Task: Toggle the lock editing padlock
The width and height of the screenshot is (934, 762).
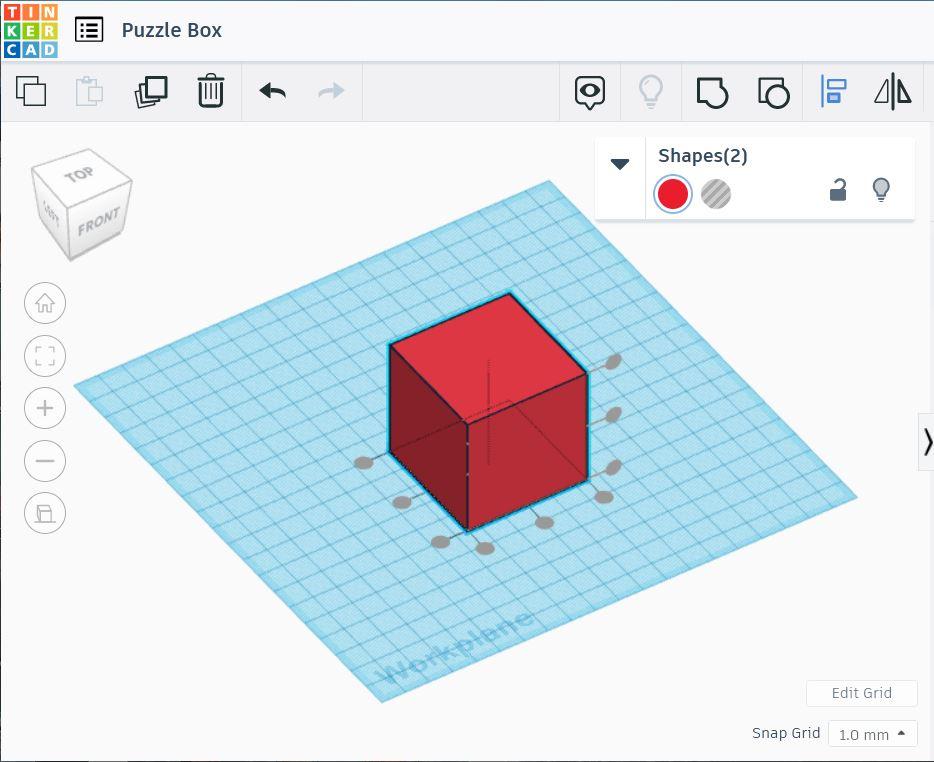Action: (x=838, y=190)
